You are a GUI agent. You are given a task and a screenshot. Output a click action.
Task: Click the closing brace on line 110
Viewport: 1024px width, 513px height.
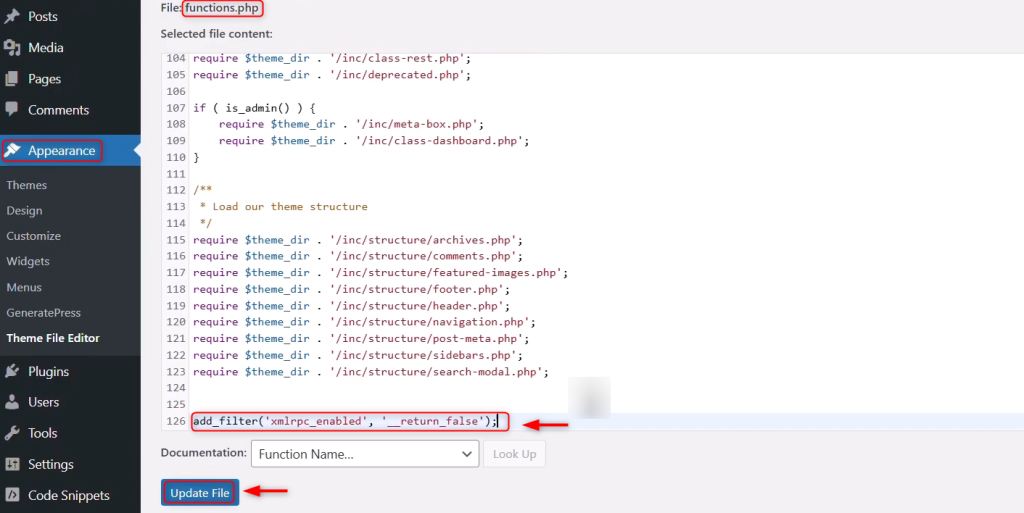tap(196, 157)
